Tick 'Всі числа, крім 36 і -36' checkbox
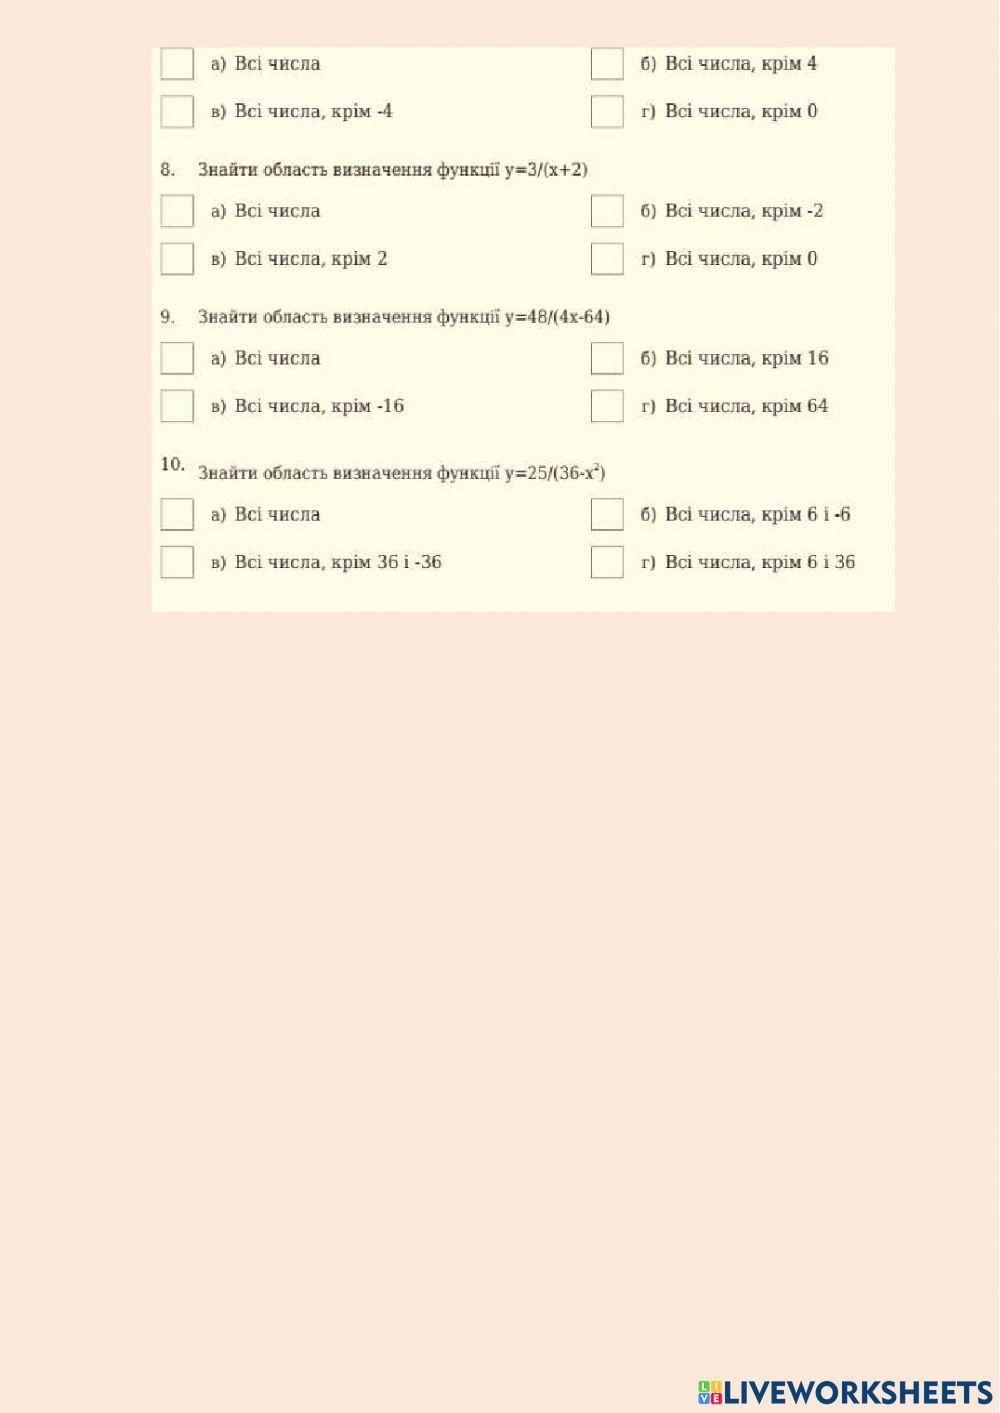Screen dimensions: 1000x1413 point(177,562)
